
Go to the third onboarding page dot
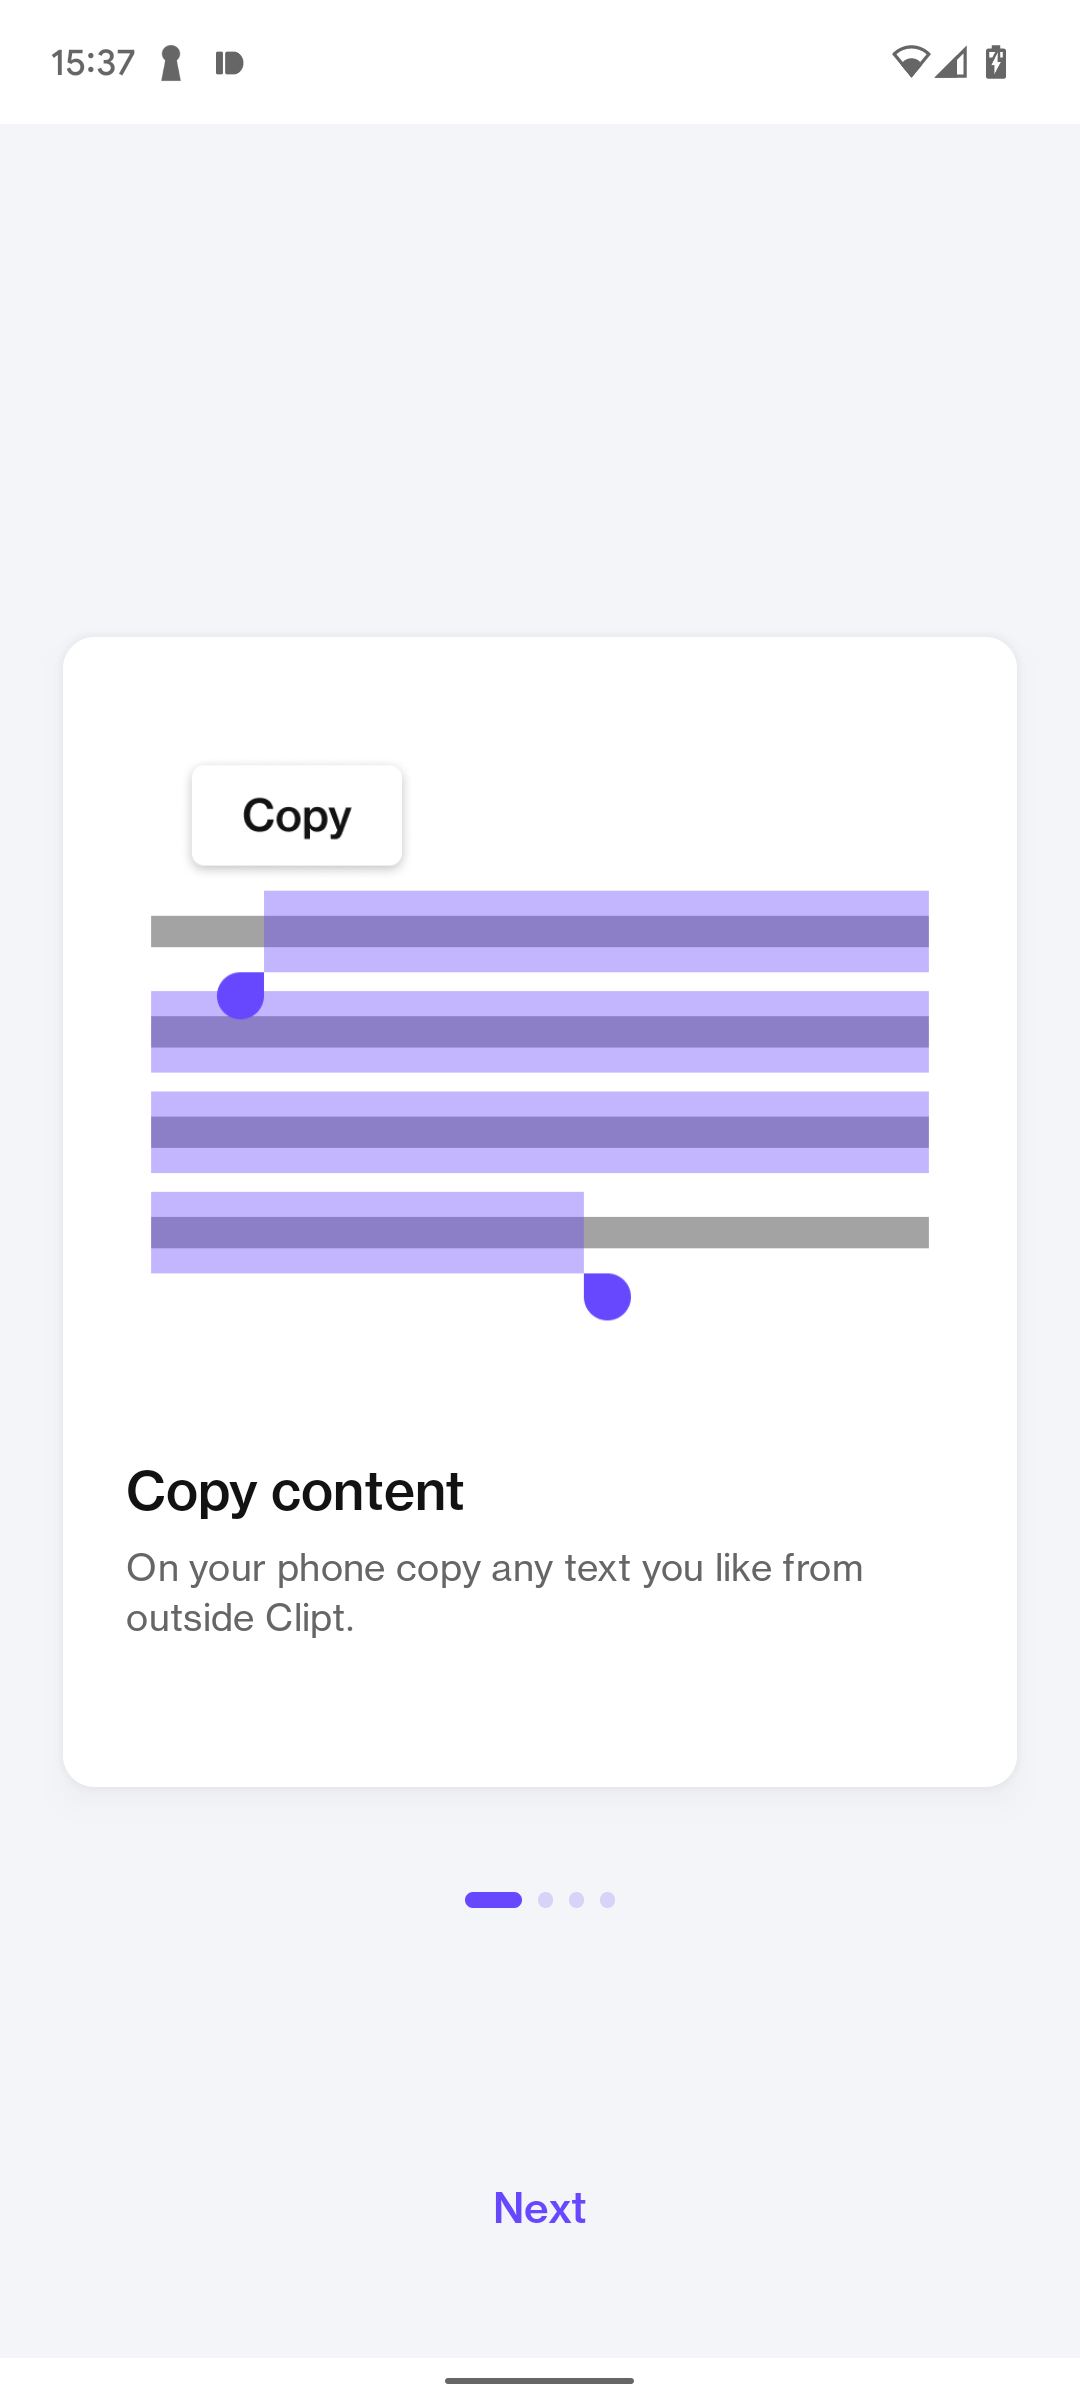point(576,1899)
